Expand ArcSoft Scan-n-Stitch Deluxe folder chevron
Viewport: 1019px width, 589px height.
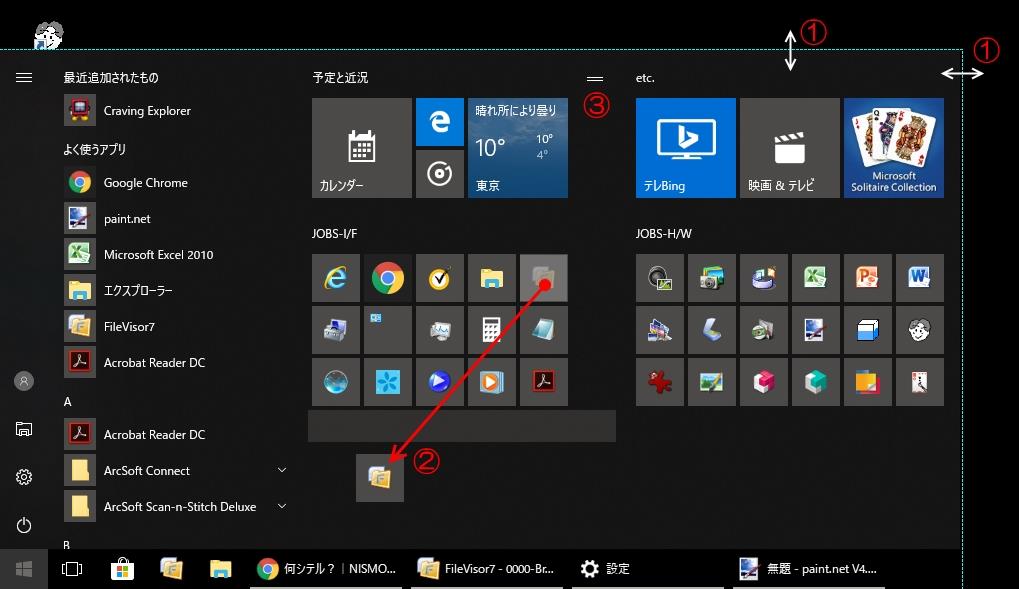tap(282, 506)
